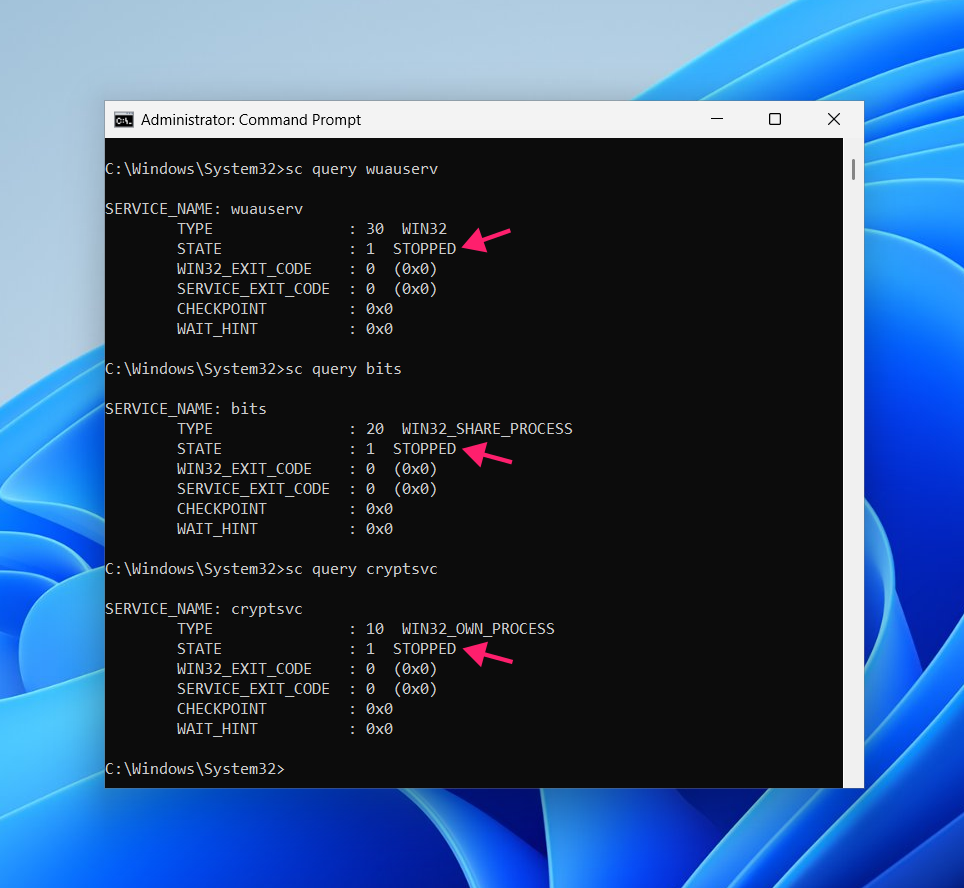The width and height of the screenshot is (964, 888).
Task: Click the scrollbar track below the thumb
Action: (853, 480)
